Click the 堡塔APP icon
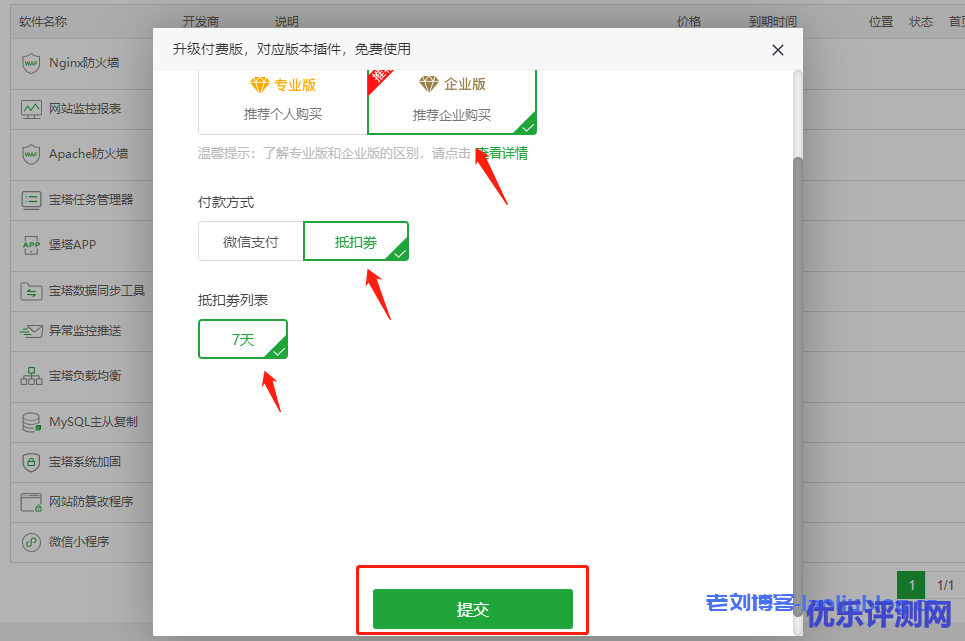 pyautogui.click(x=31, y=245)
